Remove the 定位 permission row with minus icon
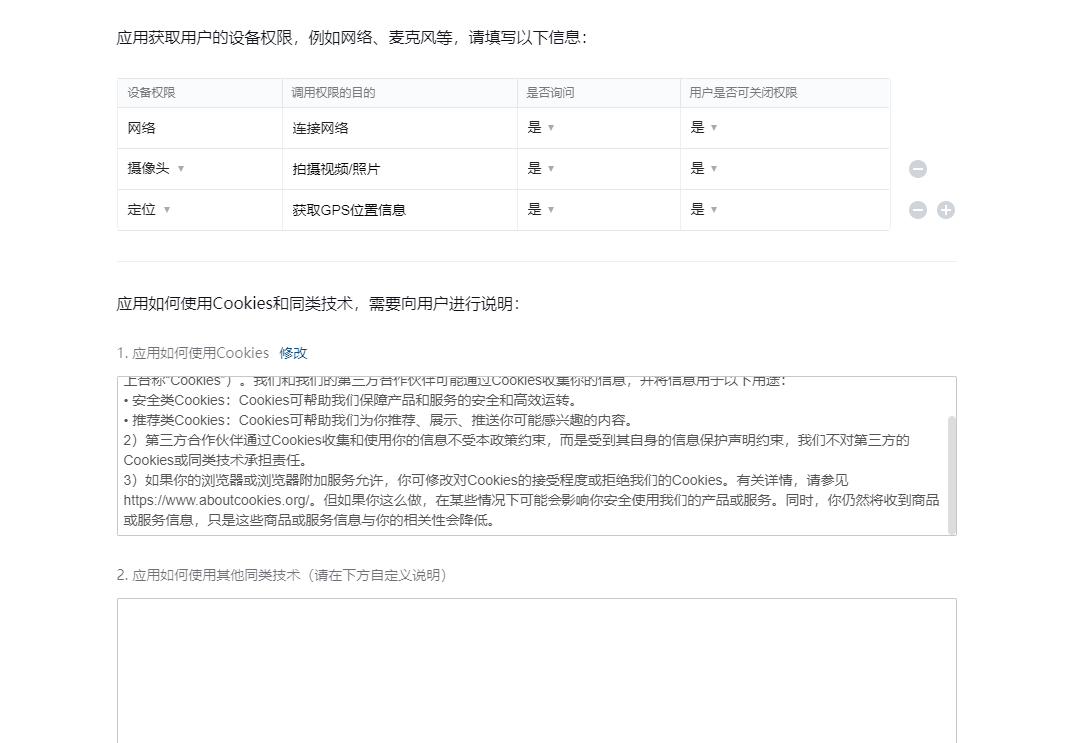 point(917,210)
